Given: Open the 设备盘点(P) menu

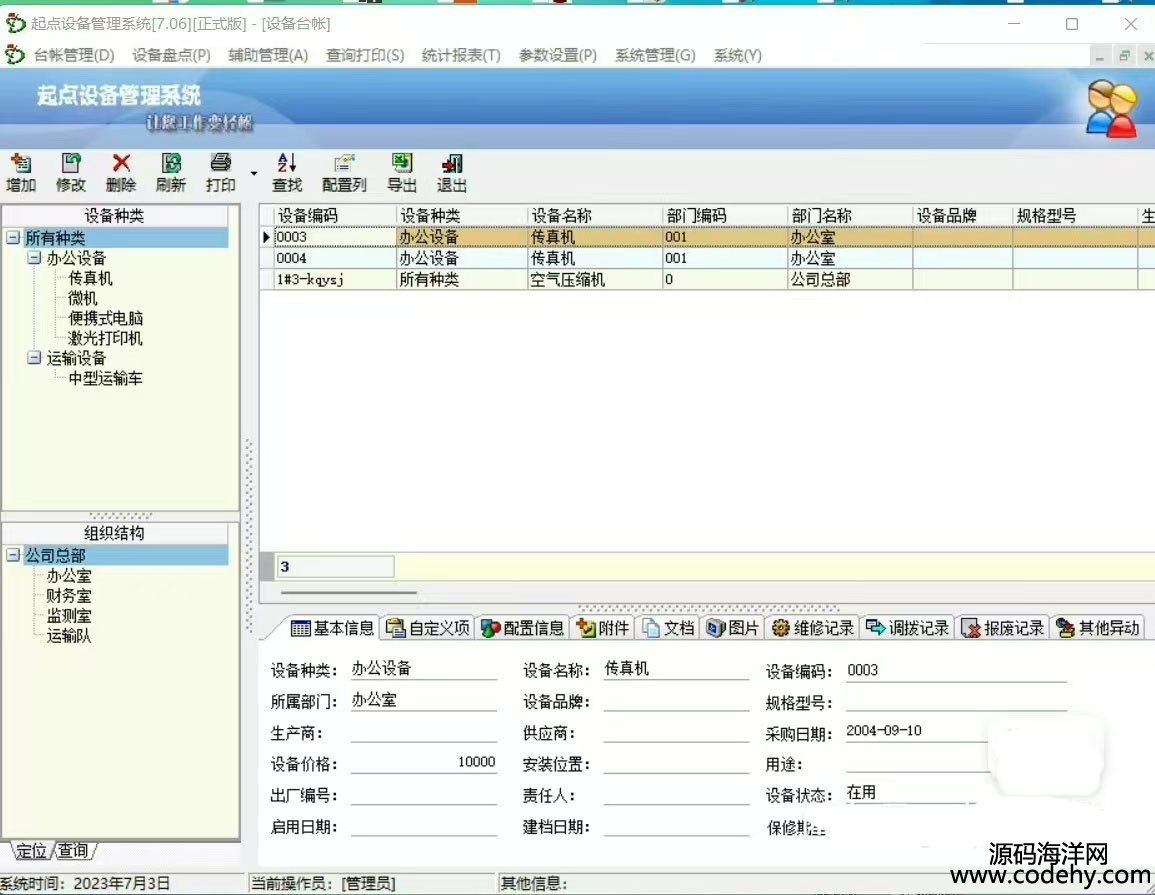Looking at the screenshot, I should pyautogui.click(x=171, y=55).
